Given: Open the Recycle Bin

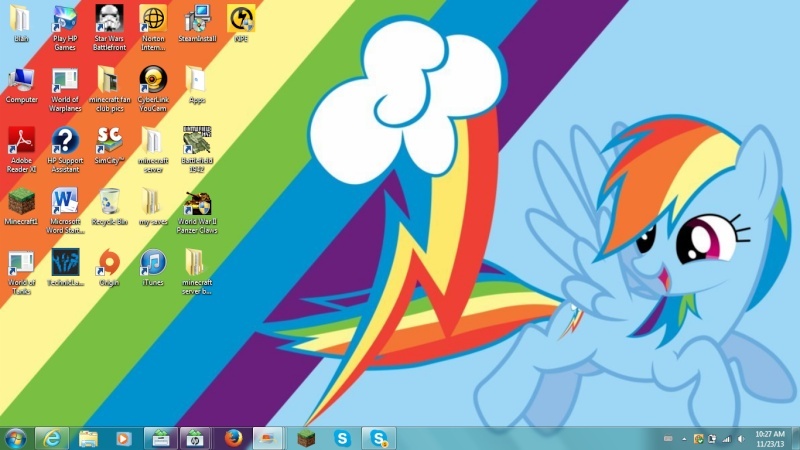Looking at the screenshot, I should coord(109,206).
